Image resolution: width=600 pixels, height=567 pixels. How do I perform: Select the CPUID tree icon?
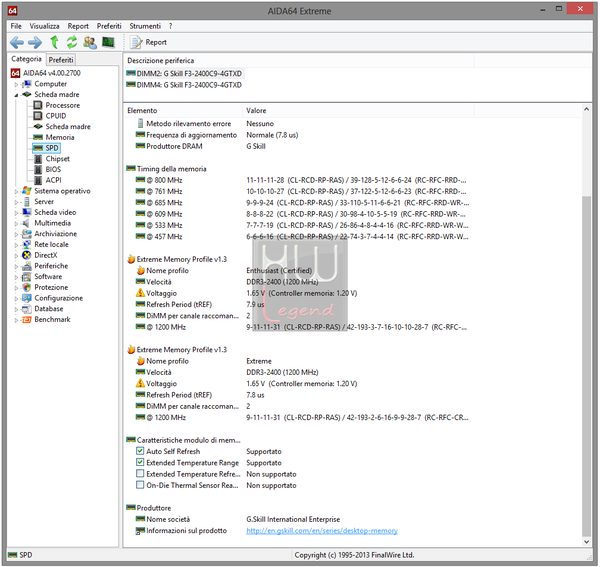pyautogui.click(x=38, y=116)
